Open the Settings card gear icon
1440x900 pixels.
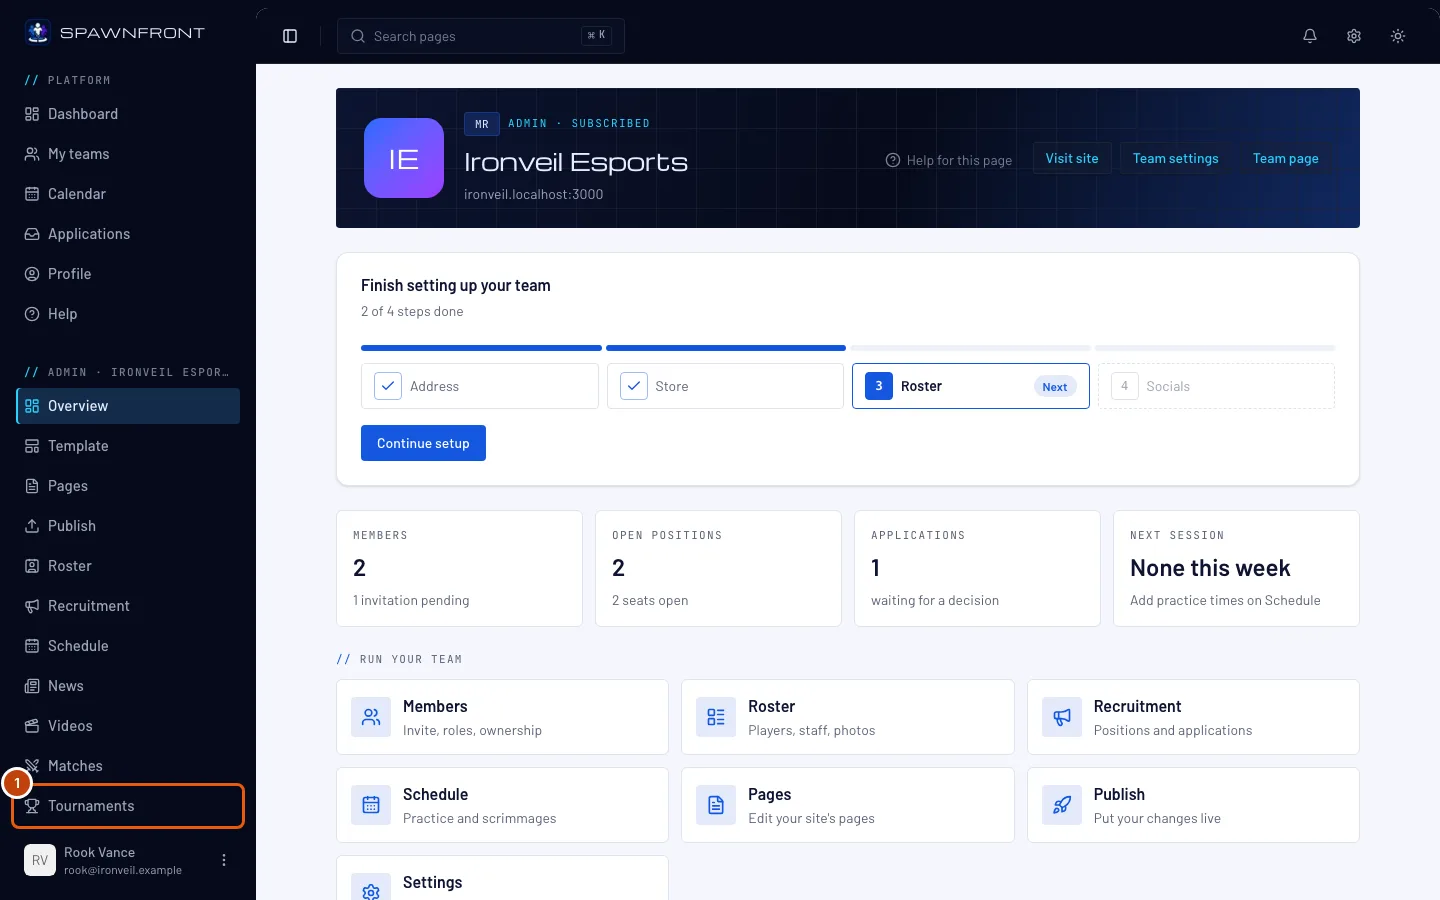(371, 888)
